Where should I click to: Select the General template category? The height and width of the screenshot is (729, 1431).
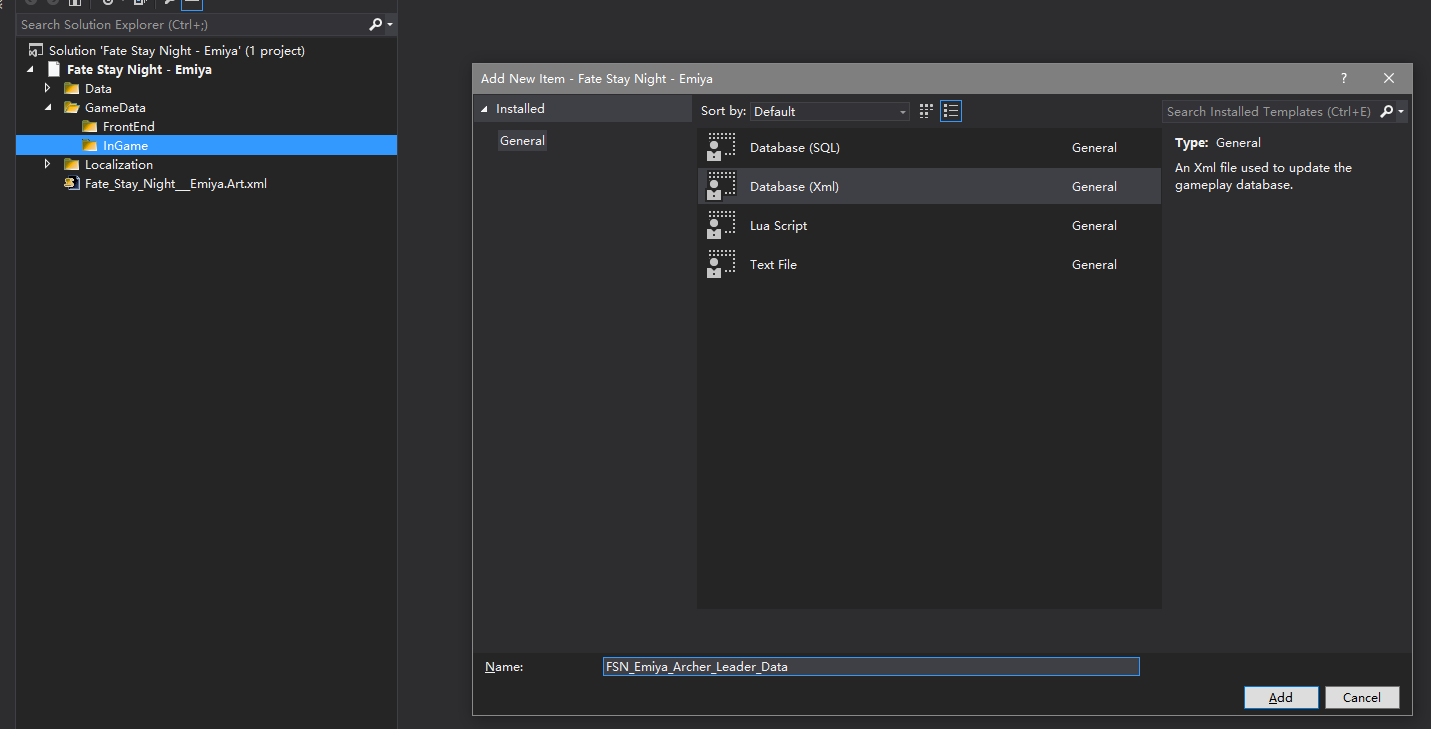coord(522,141)
